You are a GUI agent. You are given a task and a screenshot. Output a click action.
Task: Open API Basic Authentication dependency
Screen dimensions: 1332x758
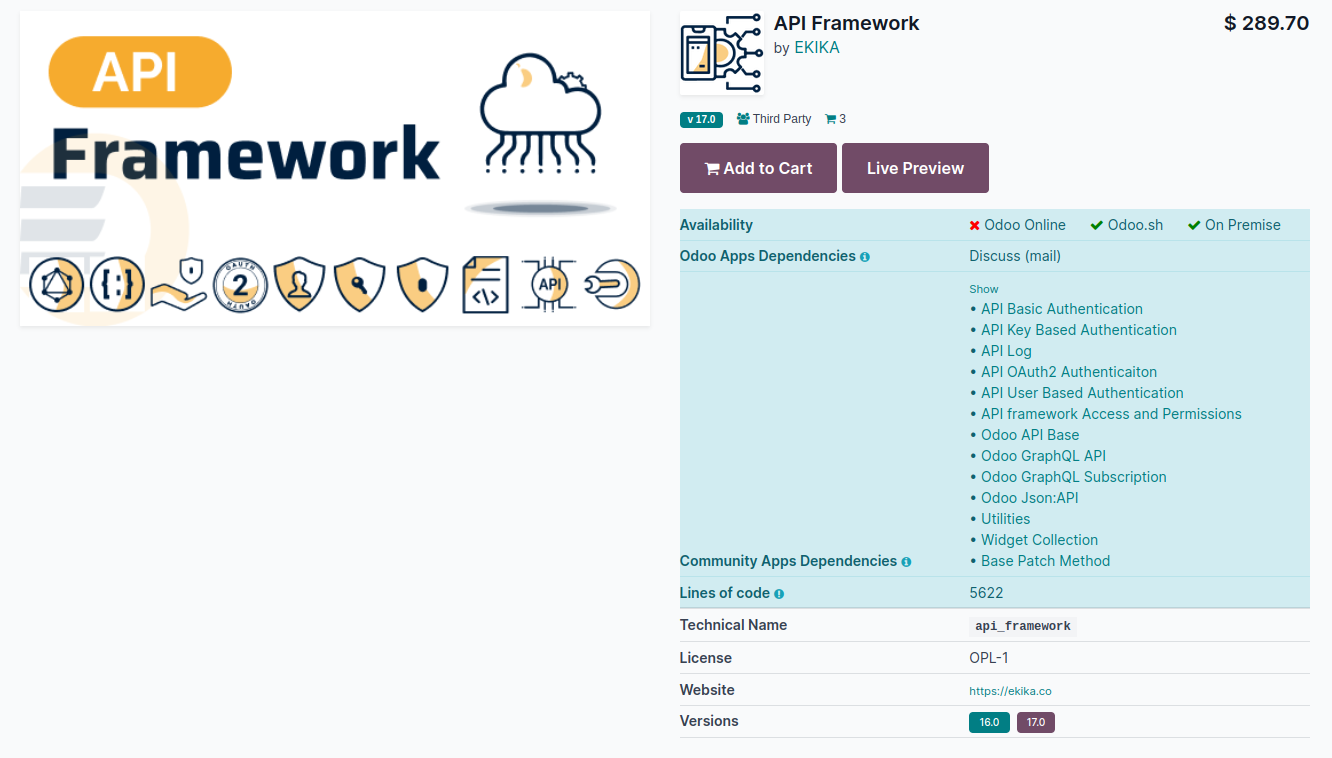1062,309
